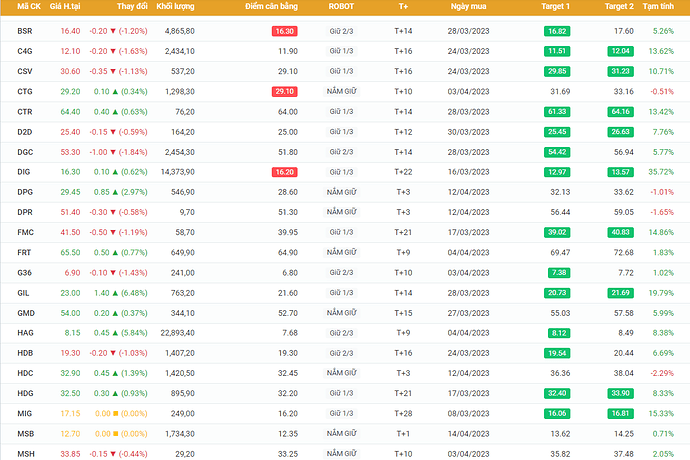690x460 pixels.
Task: Sort by the ROBOT column header
Action: [341, 7]
